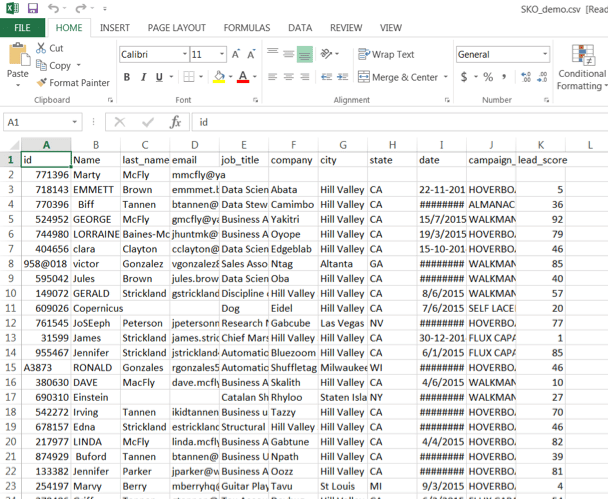Apply Comma Style format
The image size is (608, 499).
tap(504, 77)
